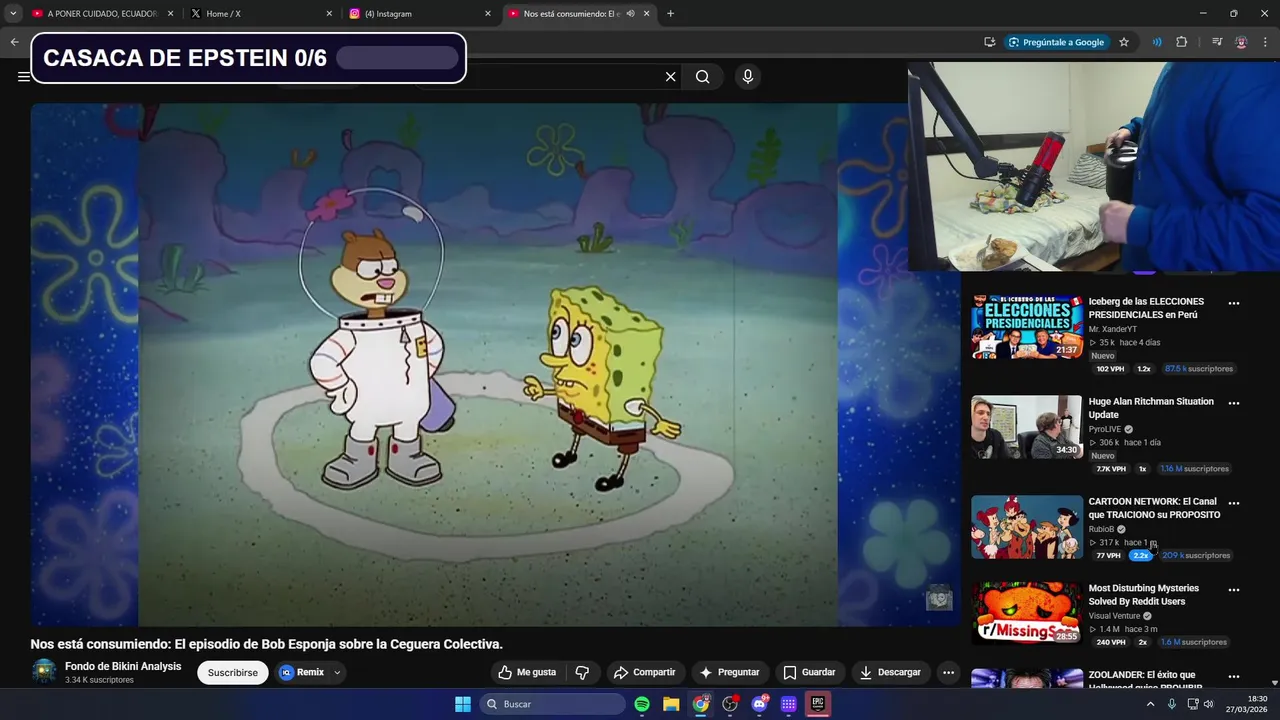Open options menu for CARTOON NETWORK video
Viewport: 1280px width, 720px height.
(1234, 503)
